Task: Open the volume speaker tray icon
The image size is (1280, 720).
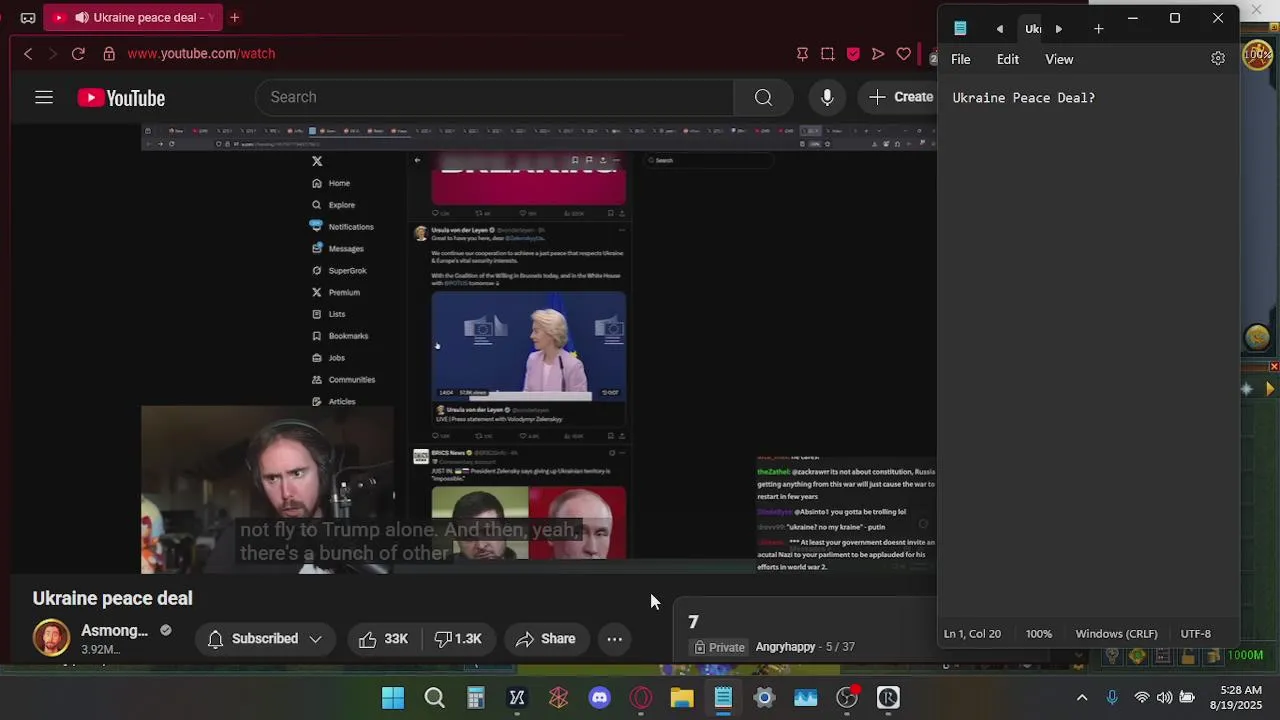Action: pyautogui.click(x=1164, y=698)
